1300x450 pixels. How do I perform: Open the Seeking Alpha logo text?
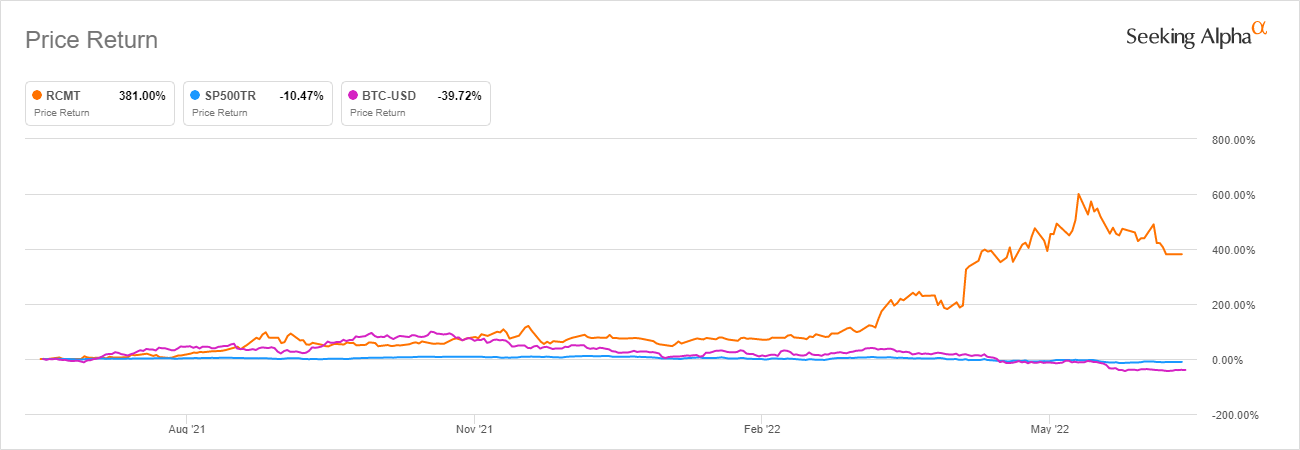click(x=1188, y=37)
